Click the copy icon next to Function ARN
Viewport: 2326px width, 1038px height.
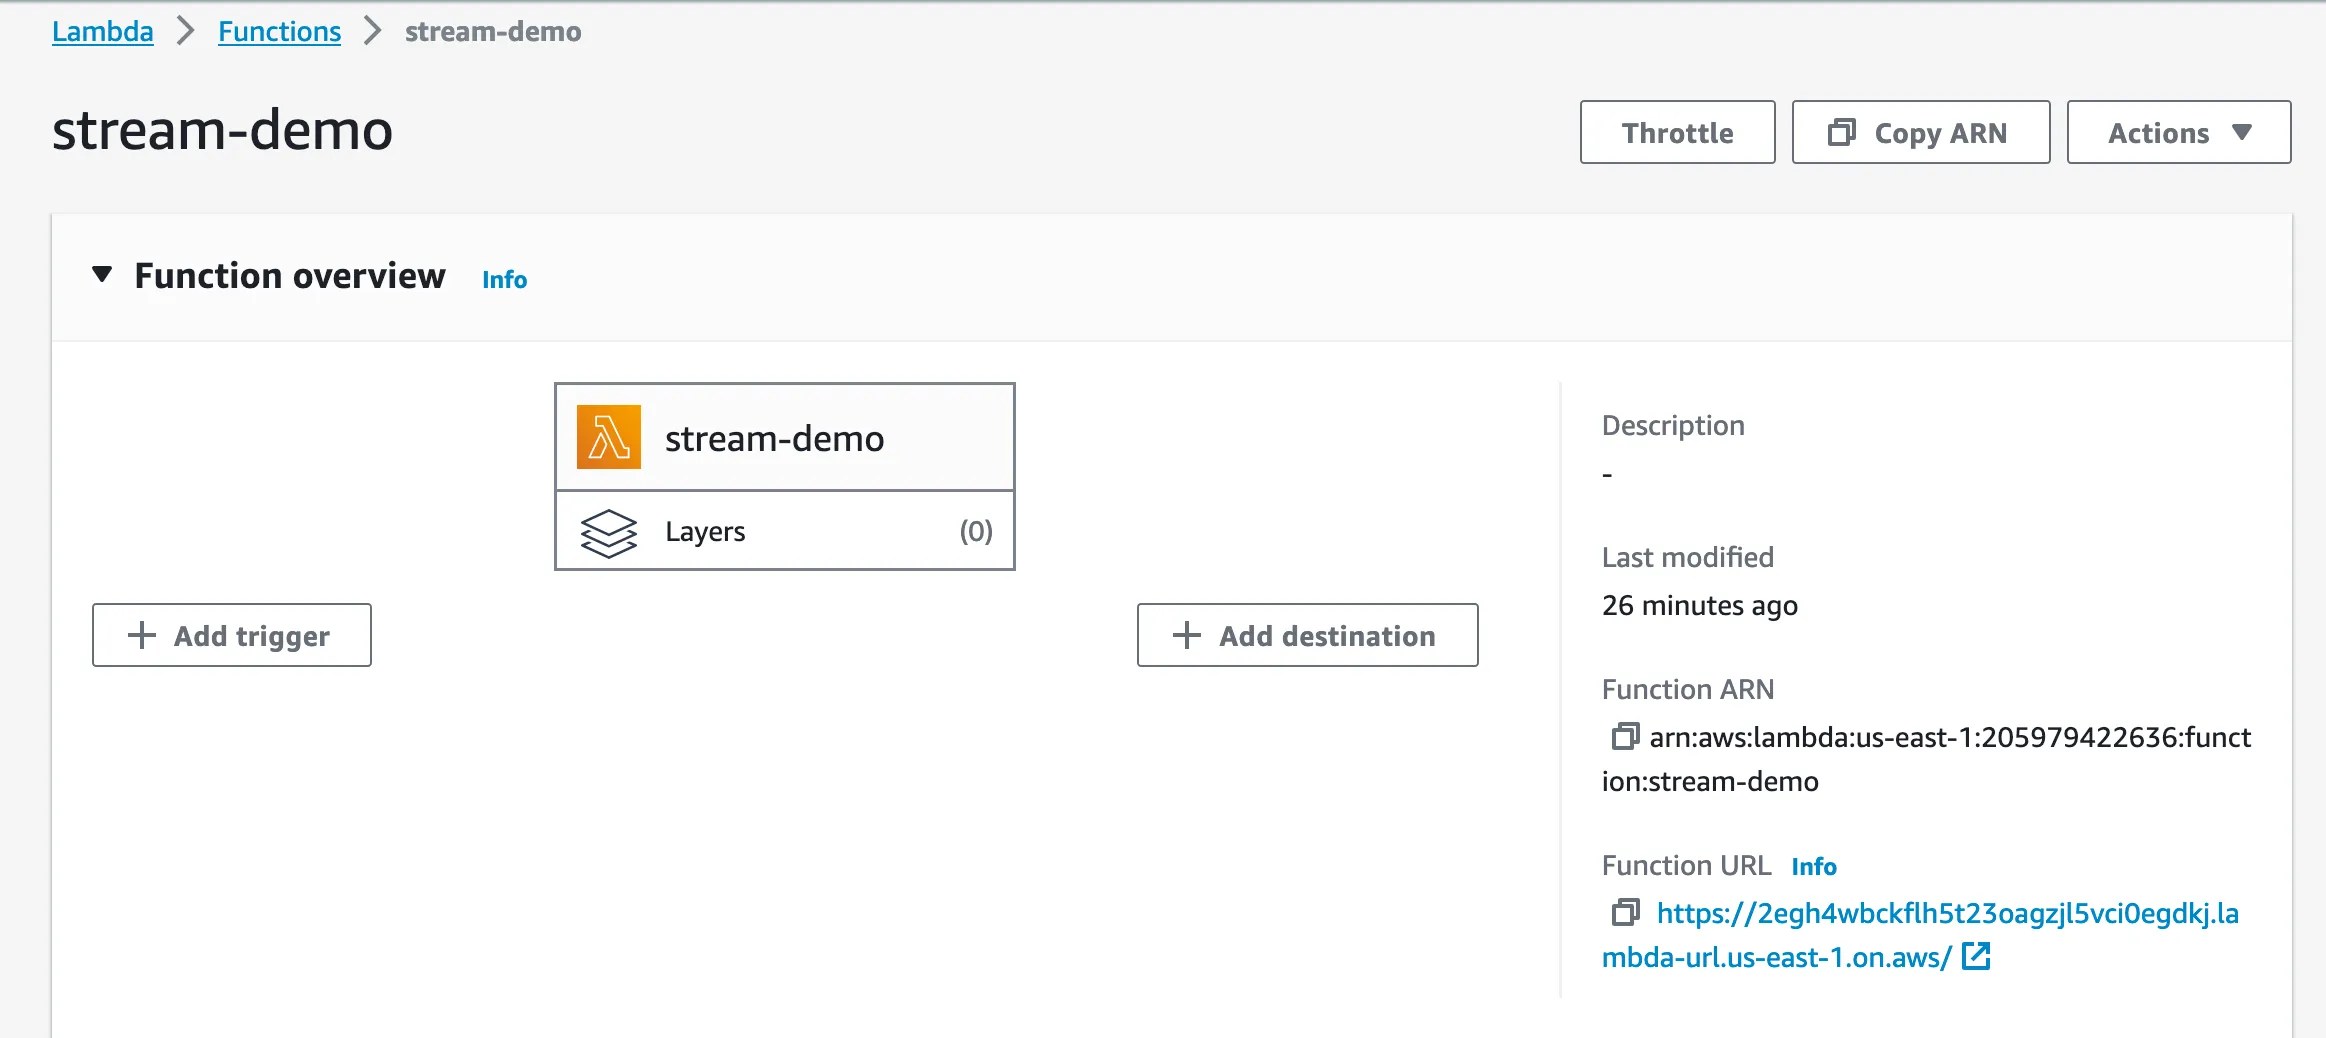pos(1624,736)
